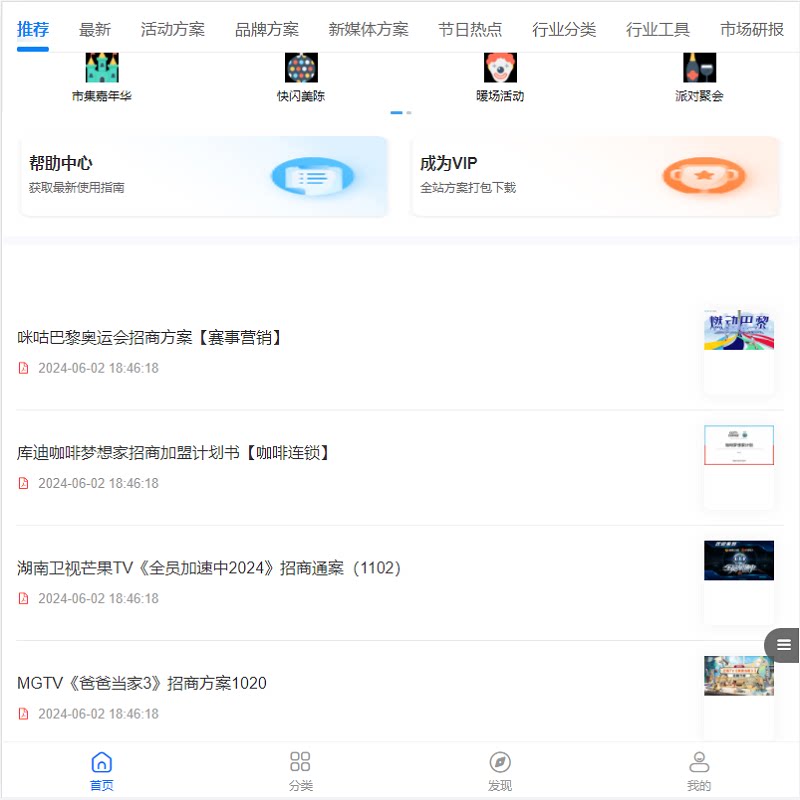
Task: Go to 首页 home icon
Action: point(102,762)
